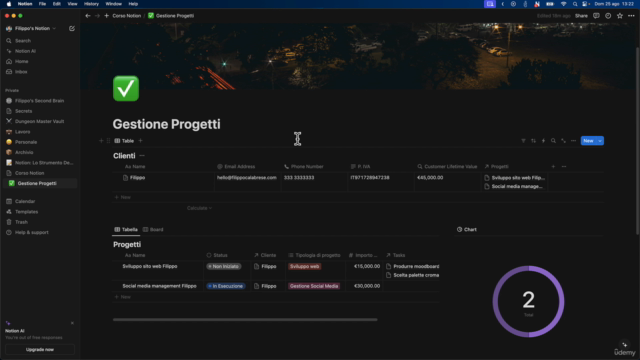The image size is (640, 360).
Task: Select the Table view tab of Clienti
Action: pos(124,141)
